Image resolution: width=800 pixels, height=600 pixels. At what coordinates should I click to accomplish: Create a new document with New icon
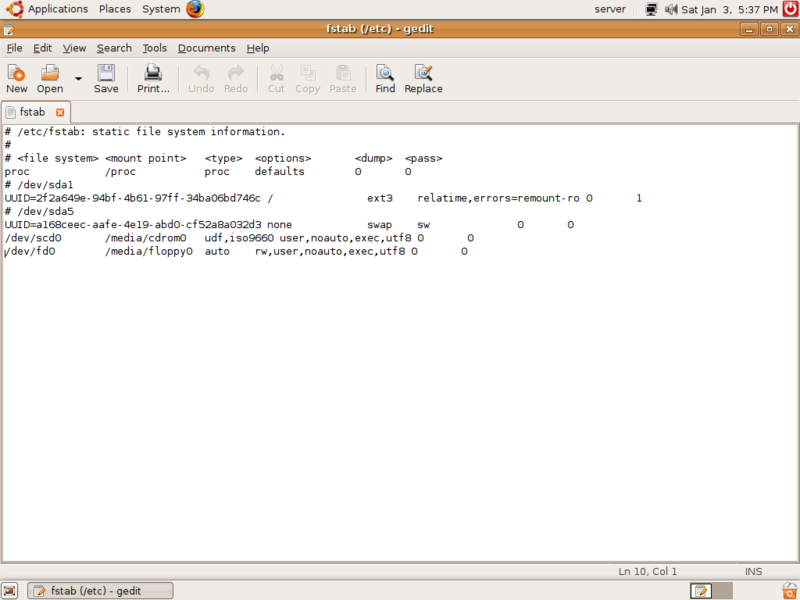[x=16, y=79]
